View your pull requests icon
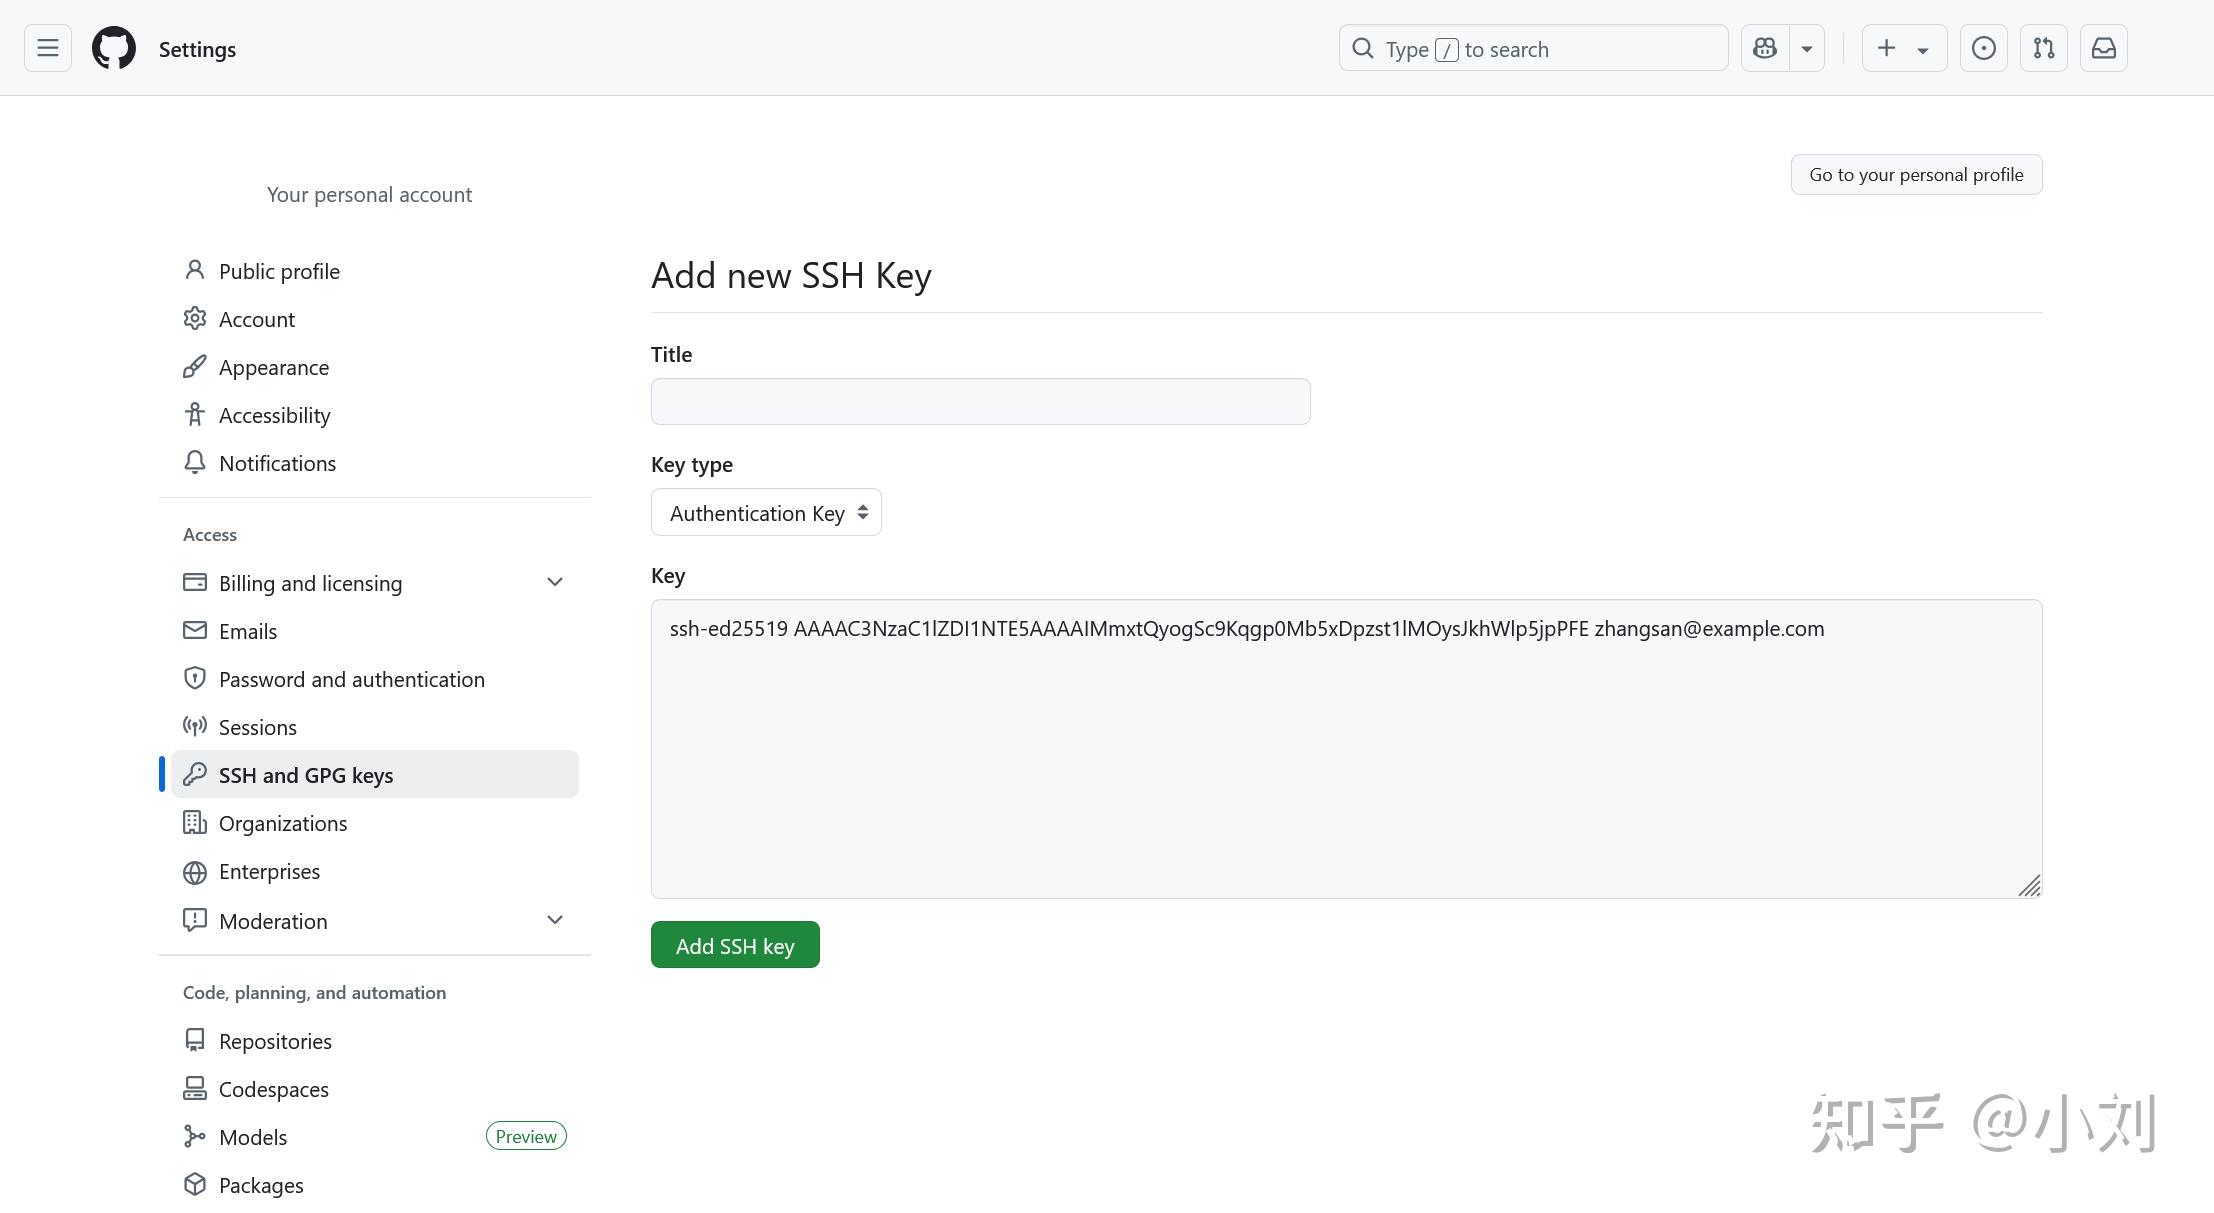The width and height of the screenshot is (2214, 1213). 2043,47
